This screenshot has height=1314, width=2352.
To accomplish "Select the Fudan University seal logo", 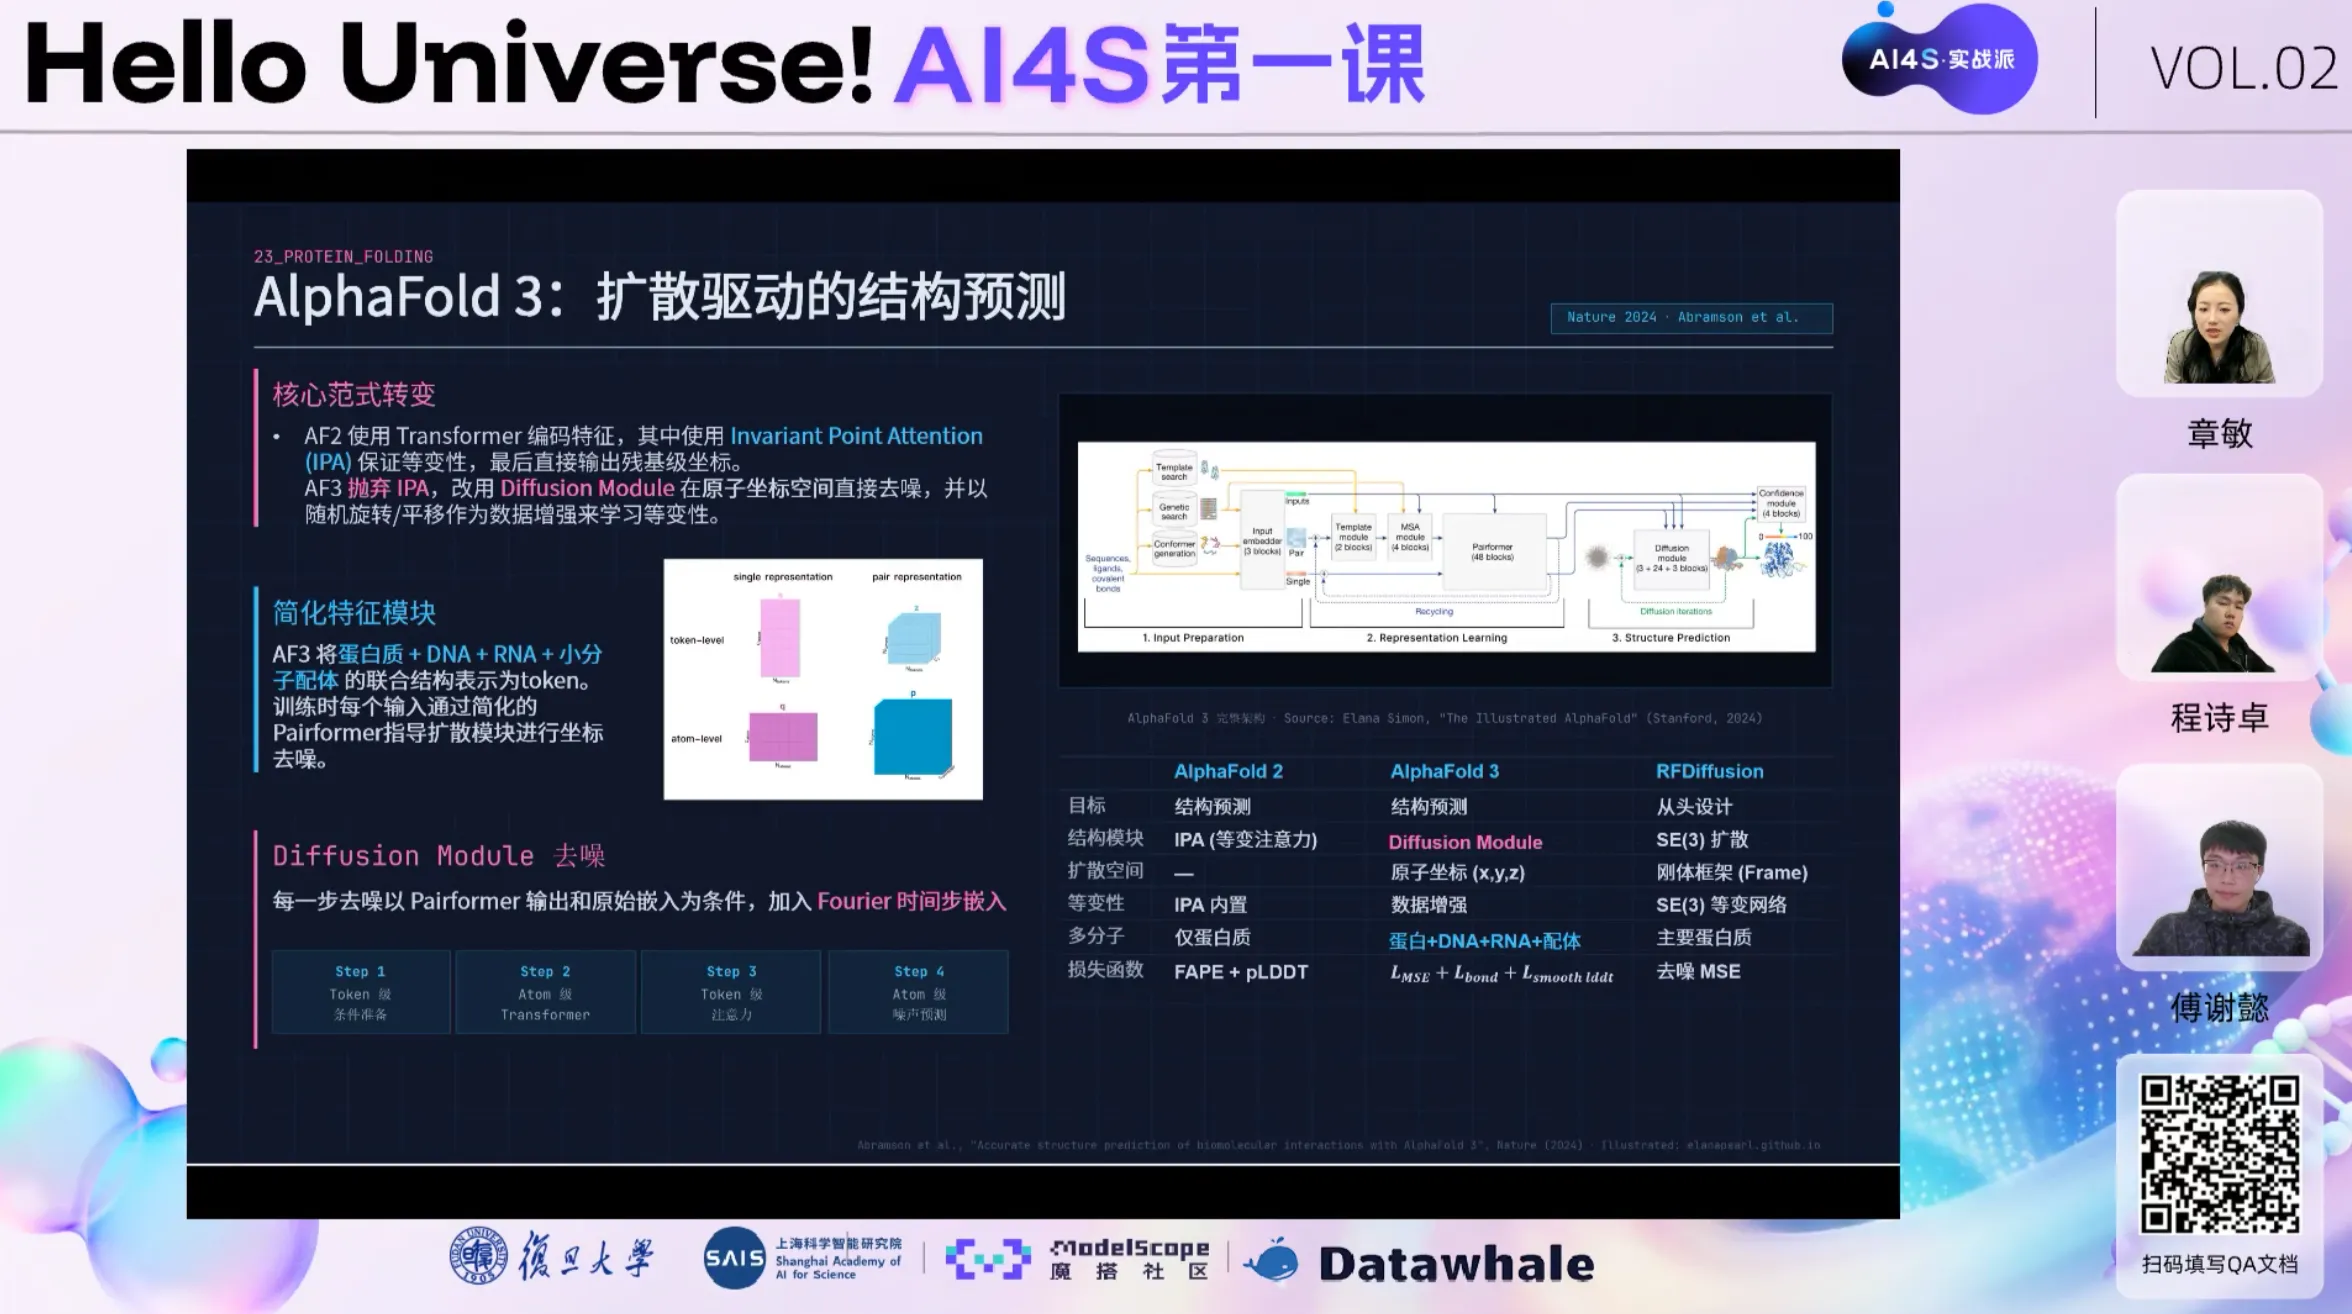I will coord(478,1258).
